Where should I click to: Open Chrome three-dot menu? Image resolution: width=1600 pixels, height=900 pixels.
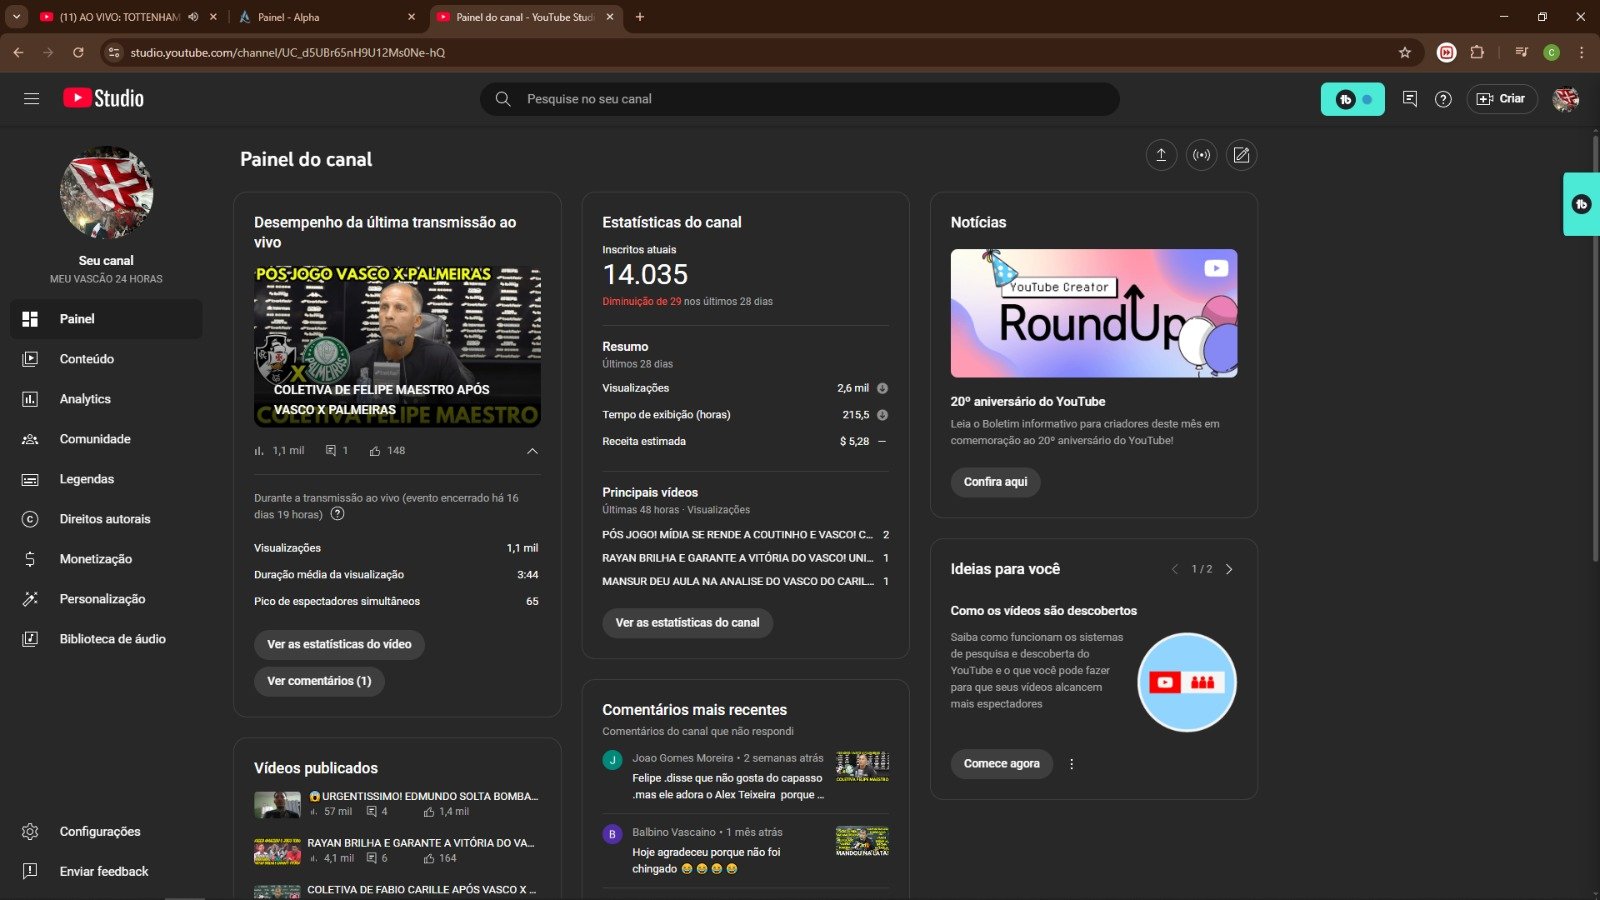pos(1581,52)
